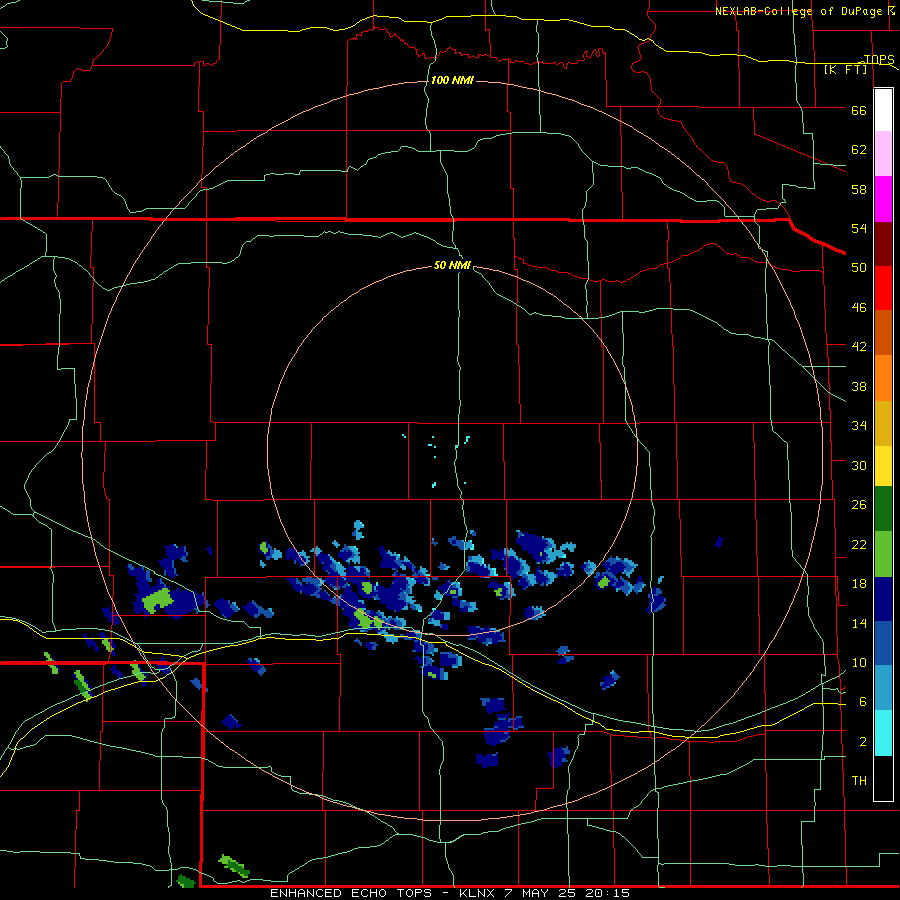Screen dimensions: 900x900
Task: Click the bright red 50 kft legend swatch
Action: pos(883,288)
